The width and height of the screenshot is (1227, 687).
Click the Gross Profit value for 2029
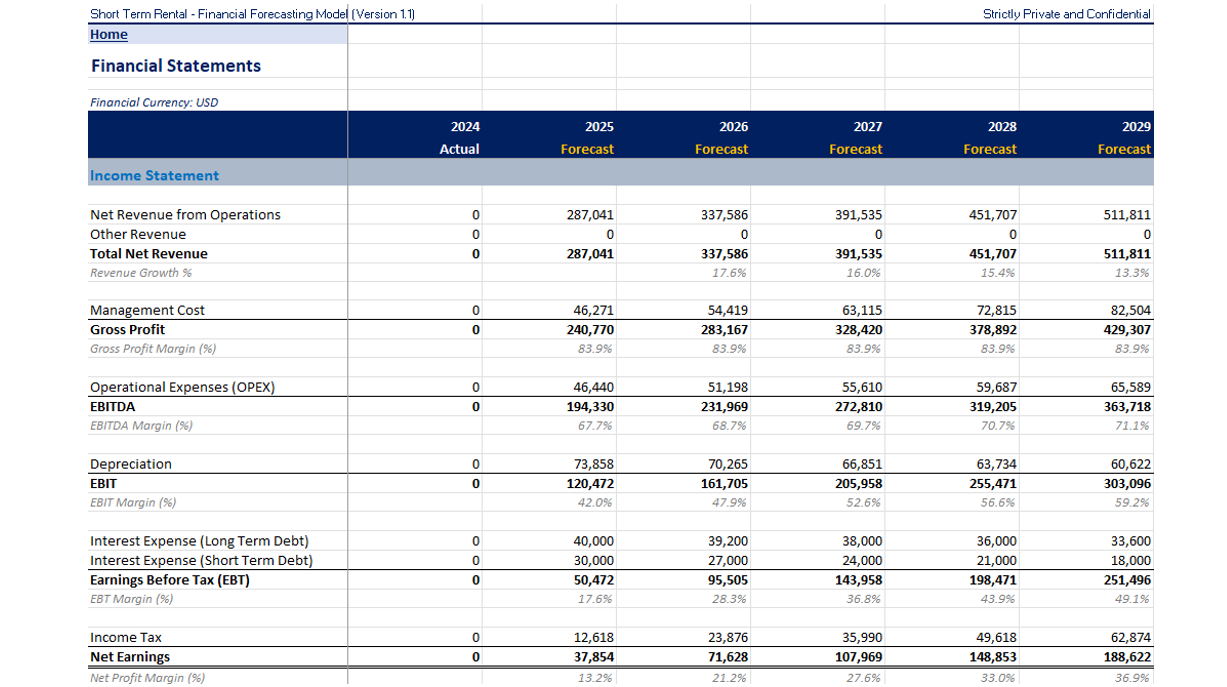click(x=1124, y=329)
